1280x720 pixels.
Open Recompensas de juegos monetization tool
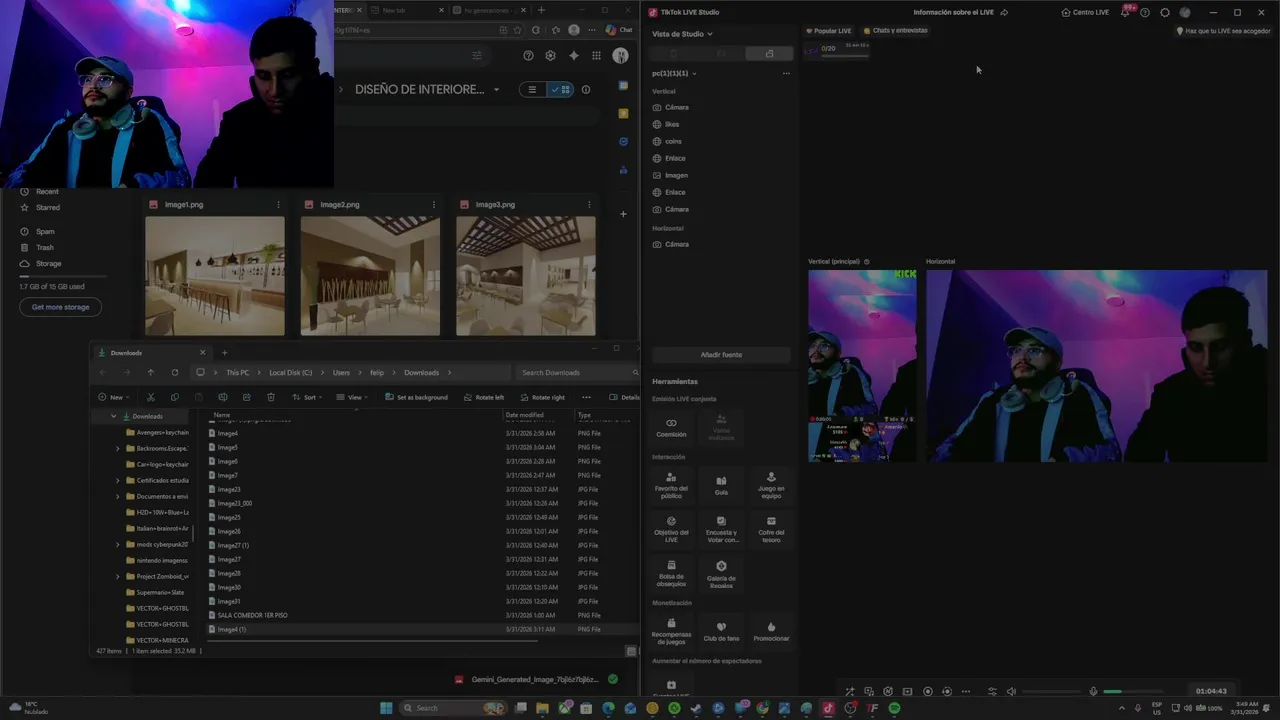click(671, 630)
